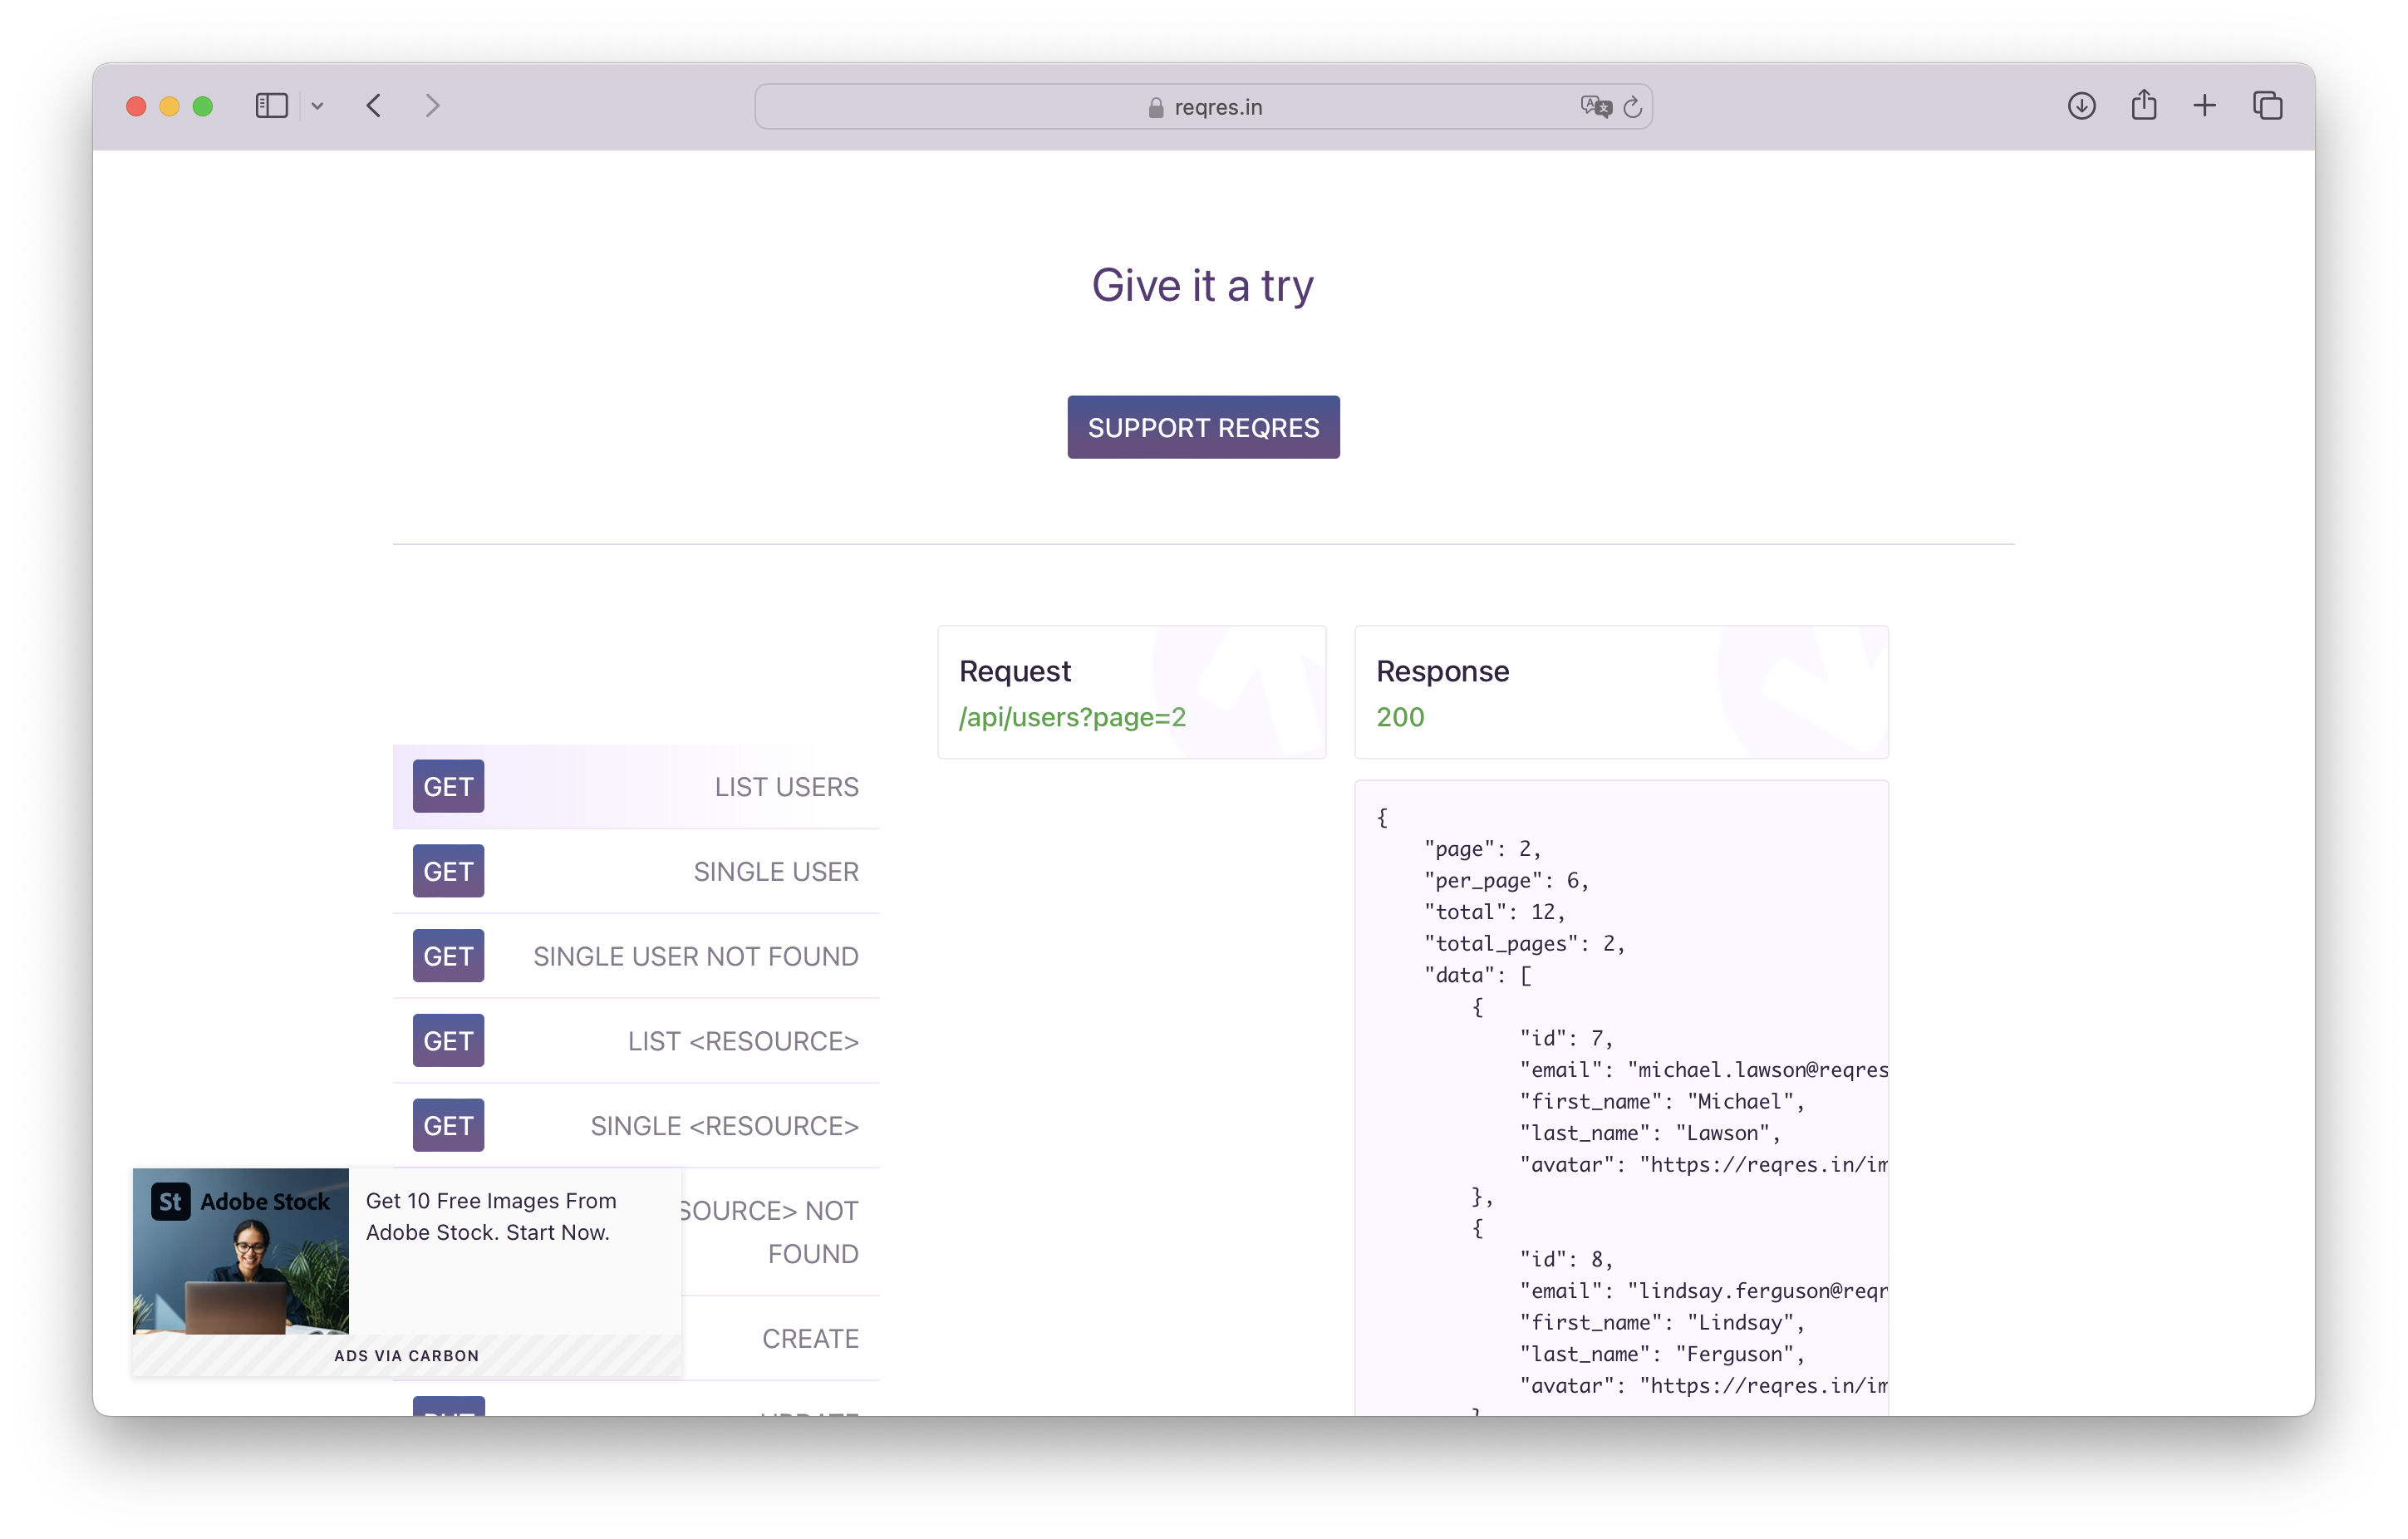Pick the SINGLE <RESOURCE> endpoint
The width and height of the screenshot is (2408, 1539).
[636, 1126]
